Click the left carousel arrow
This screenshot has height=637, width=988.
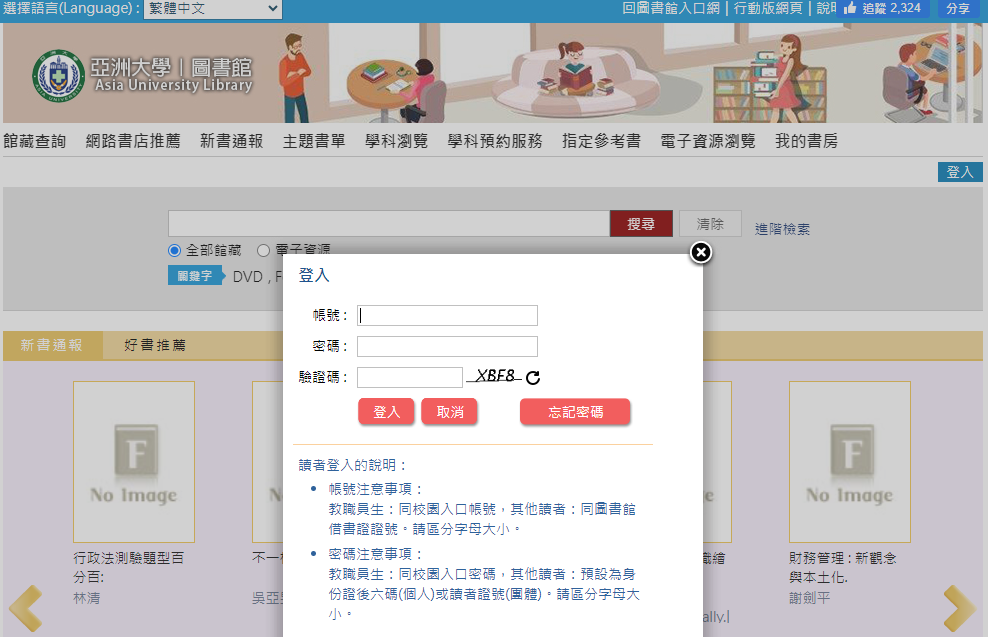click(x=25, y=607)
